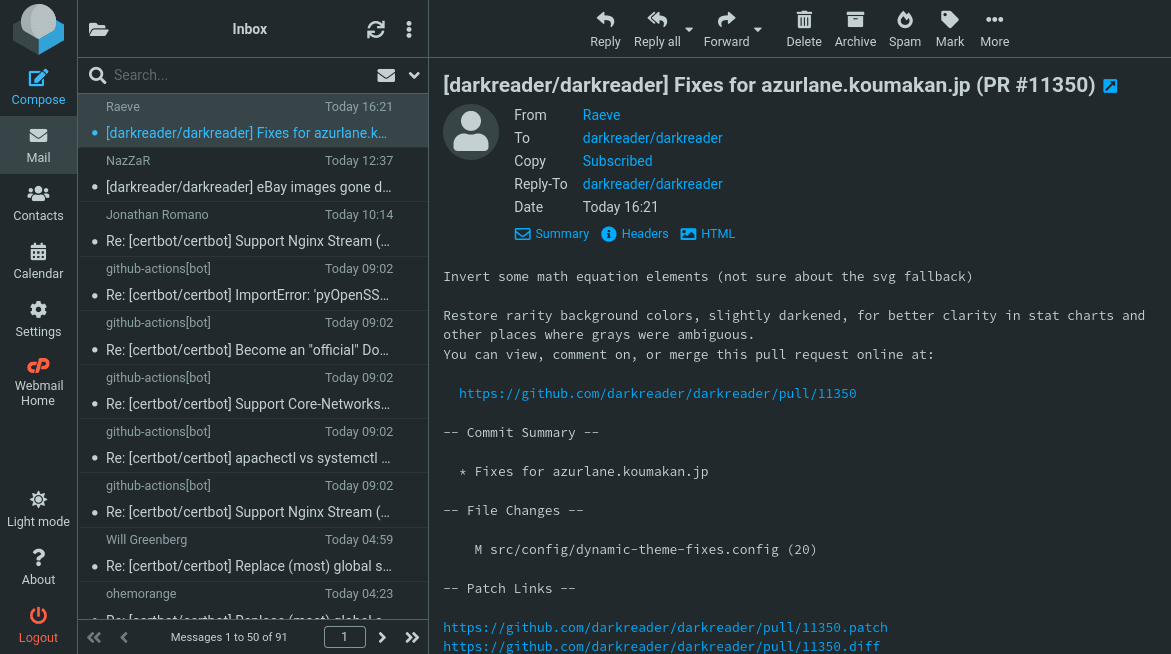Open the Calendar
This screenshot has width=1171, height=654.
tap(38, 263)
